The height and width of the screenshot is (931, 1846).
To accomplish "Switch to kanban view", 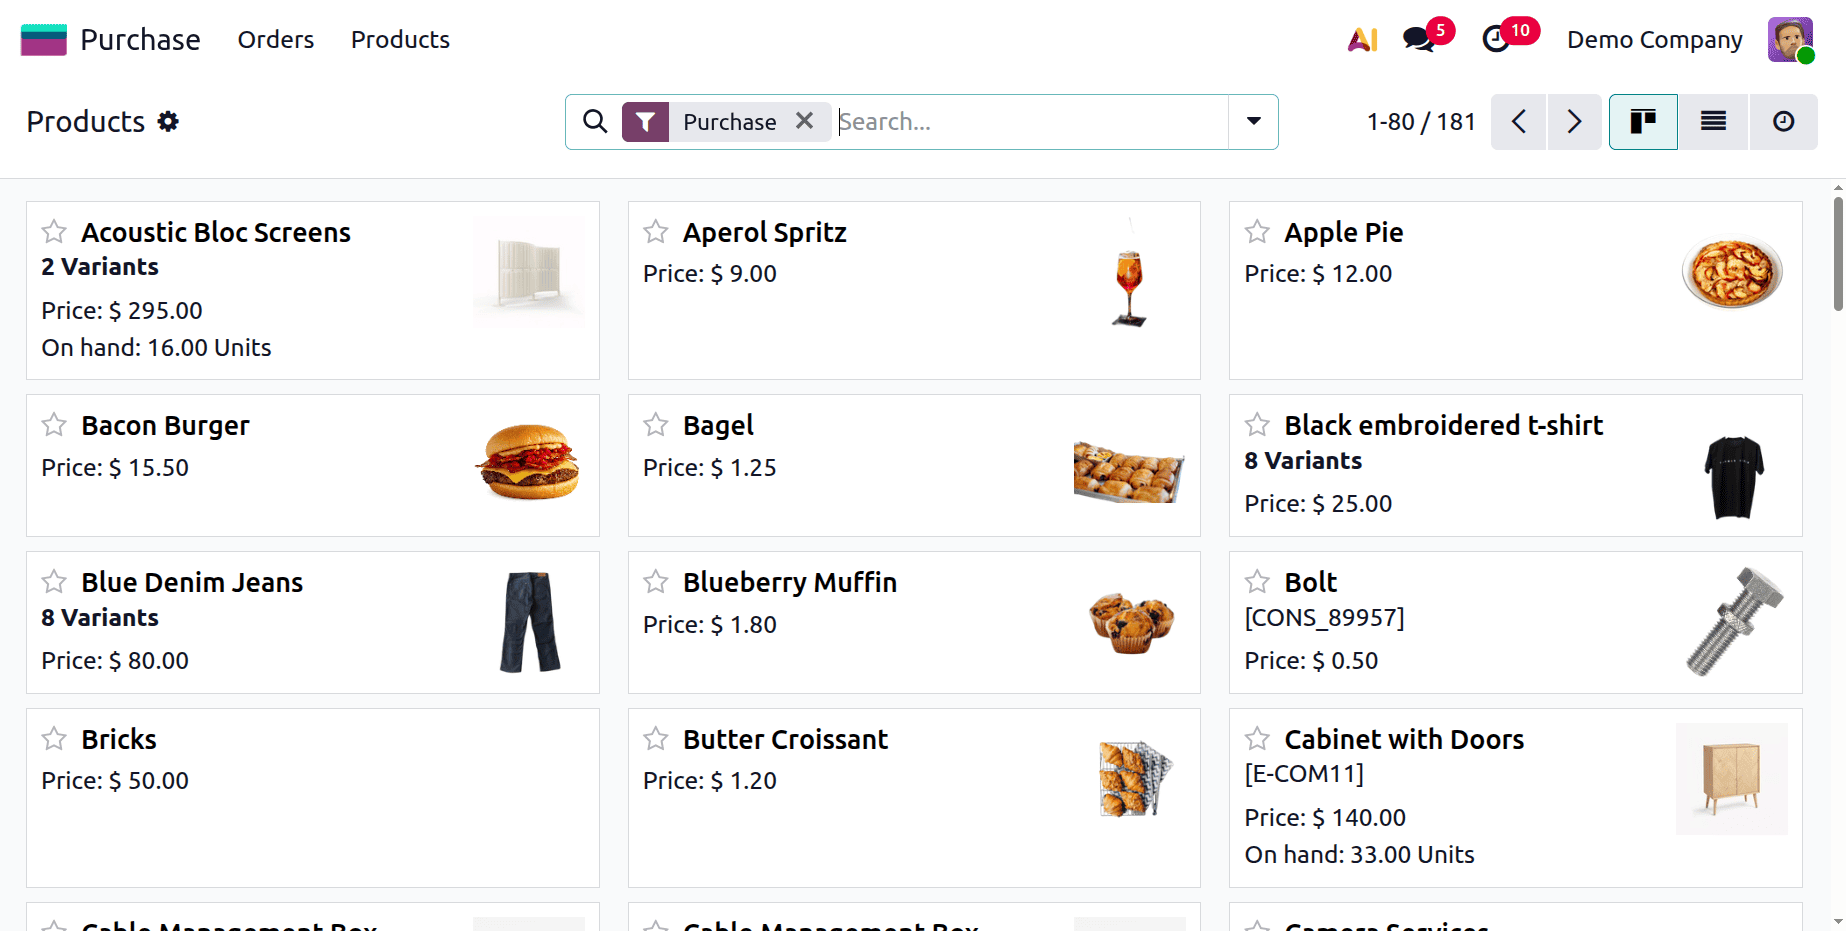I will point(1643,121).
